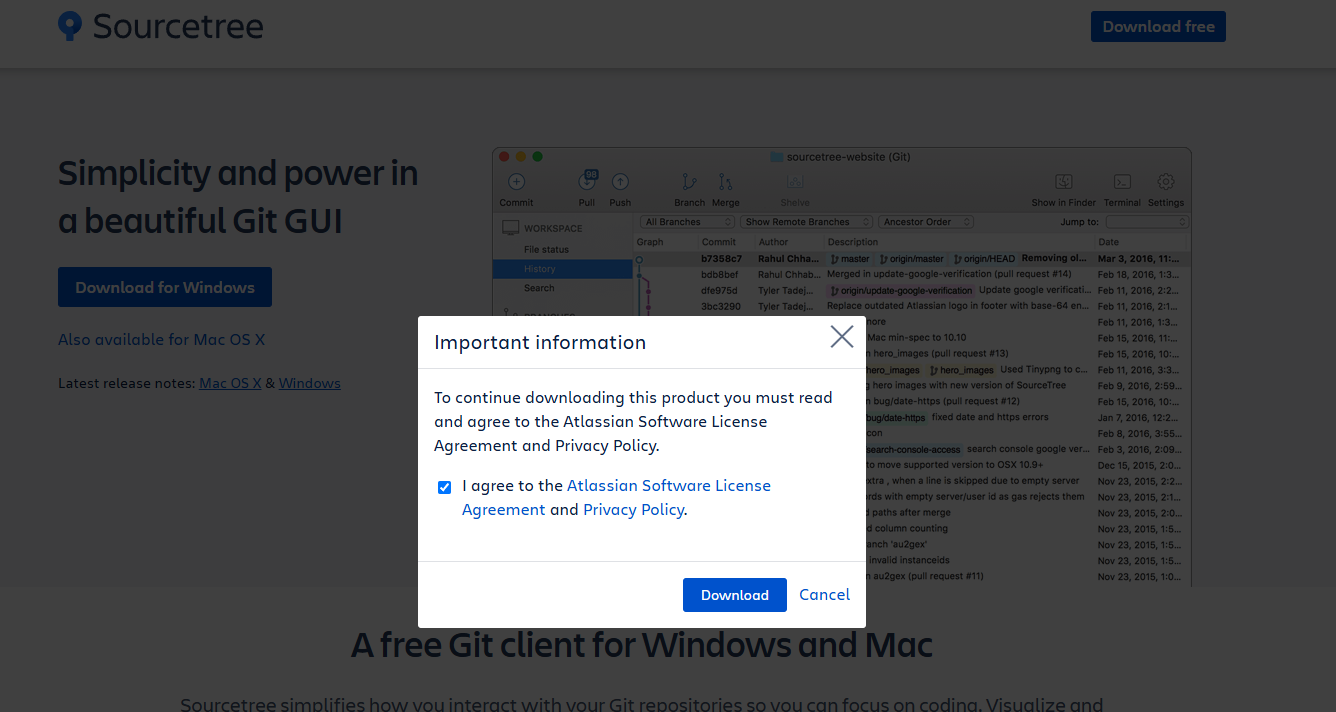Click heading 'A free Git client for Windows and Mac'
Image resolution: width=1336 pixels, height=712 pixels.
point(642,645)
